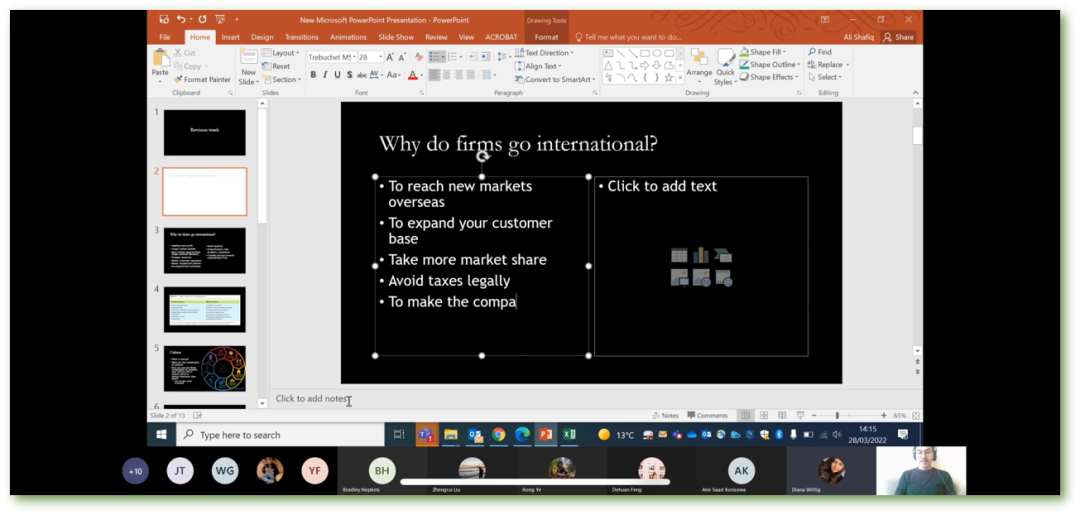Screen dimensions: 1080x515
Task: Reset the slide layout
Action: pos(276,66)
